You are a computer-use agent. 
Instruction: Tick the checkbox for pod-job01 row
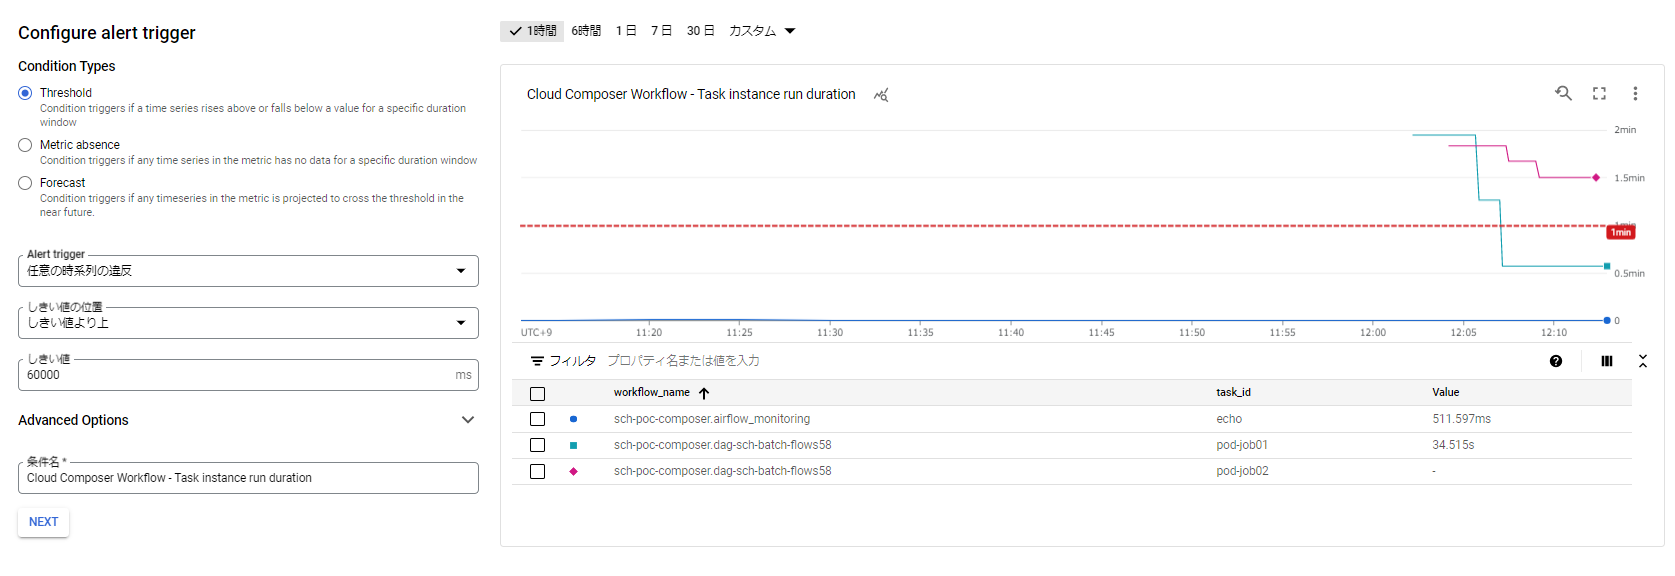click(538, 445)
